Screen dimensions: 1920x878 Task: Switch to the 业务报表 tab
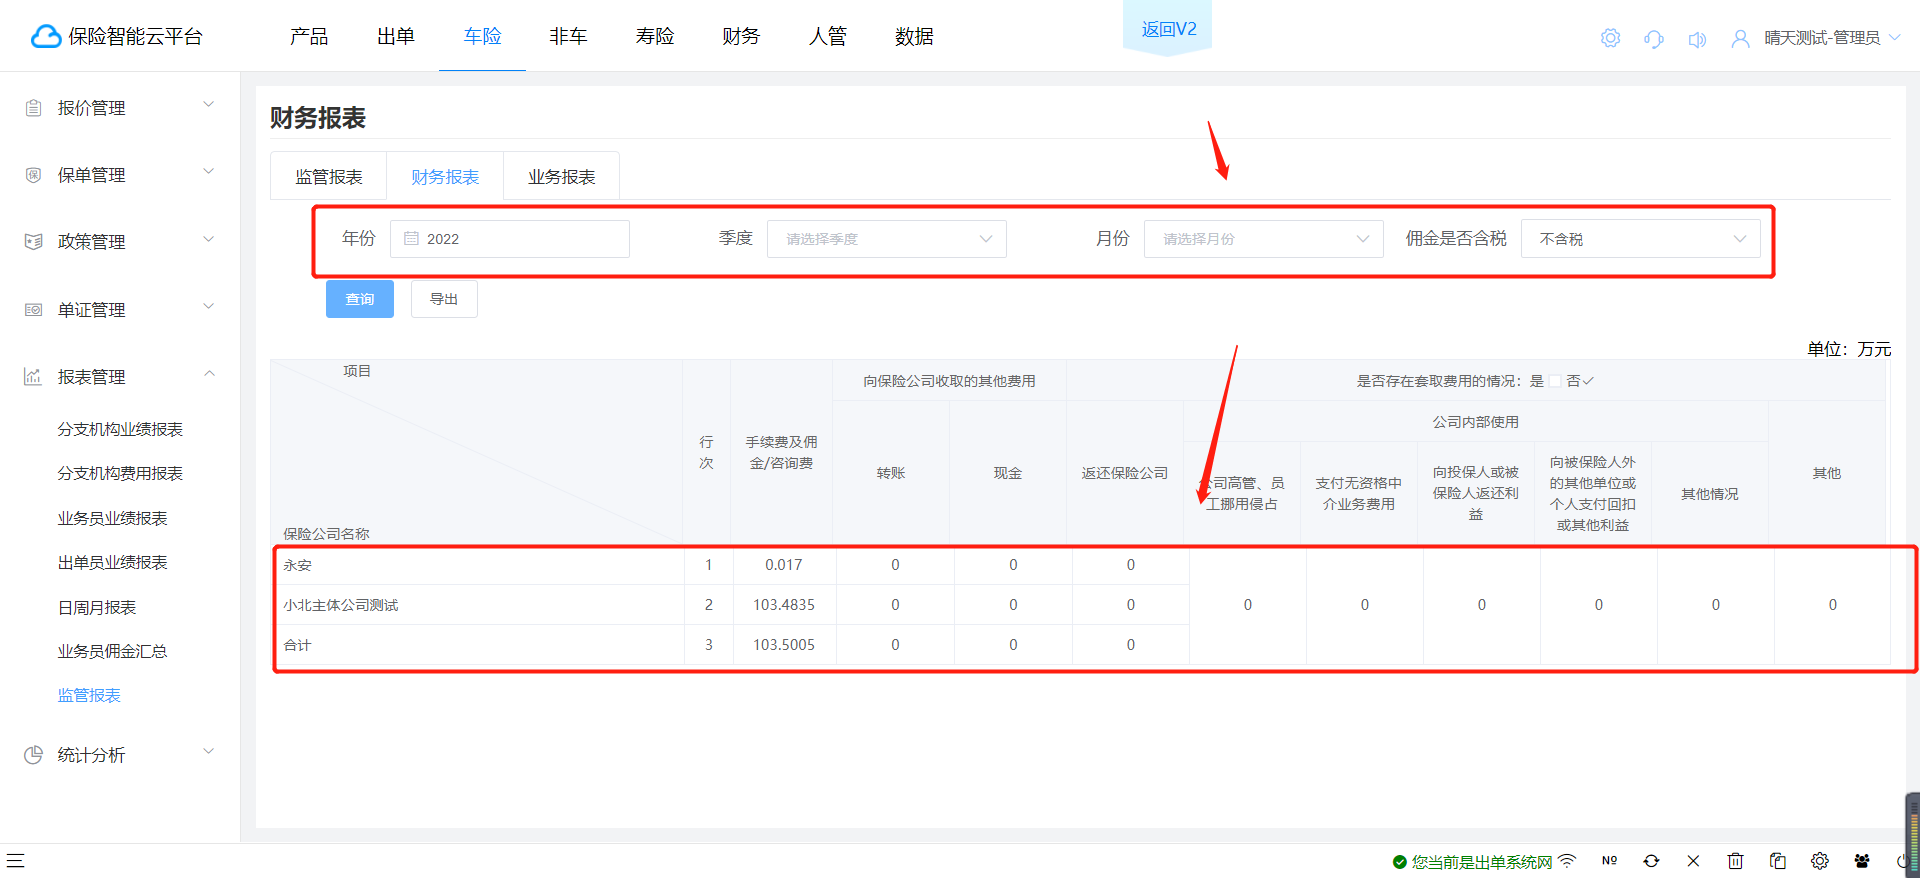562,177
